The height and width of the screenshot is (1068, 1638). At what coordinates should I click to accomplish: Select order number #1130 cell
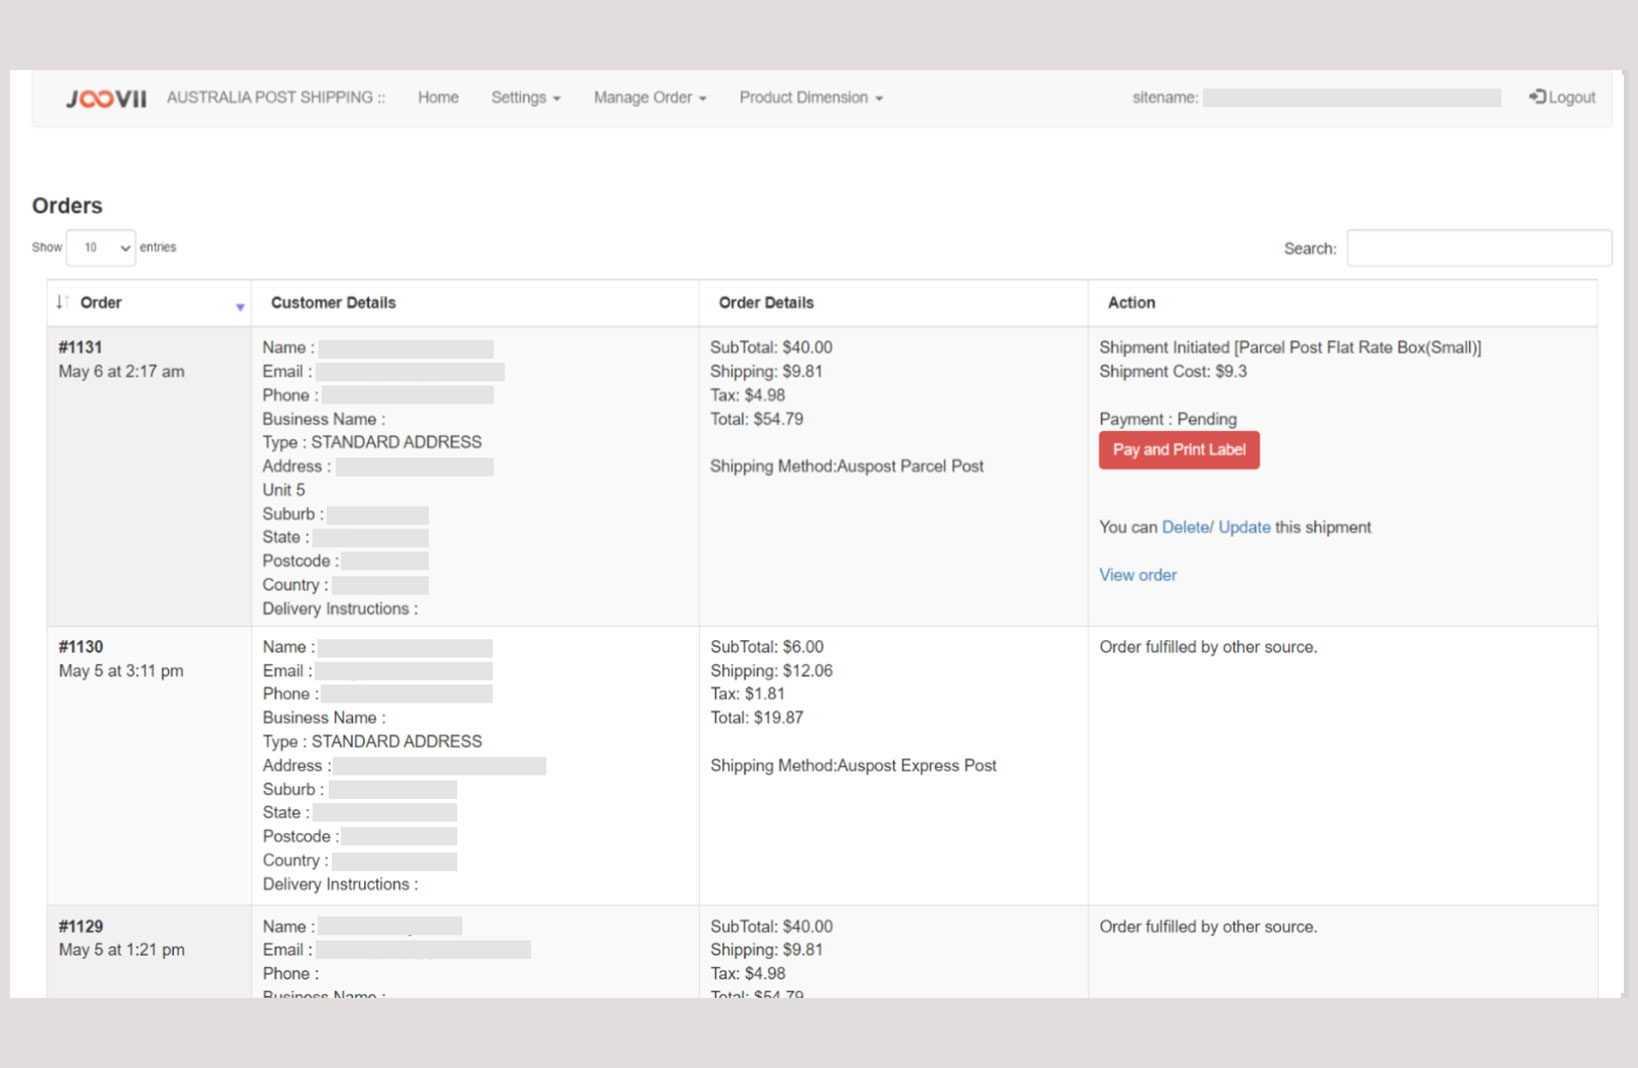click(81, 647)
